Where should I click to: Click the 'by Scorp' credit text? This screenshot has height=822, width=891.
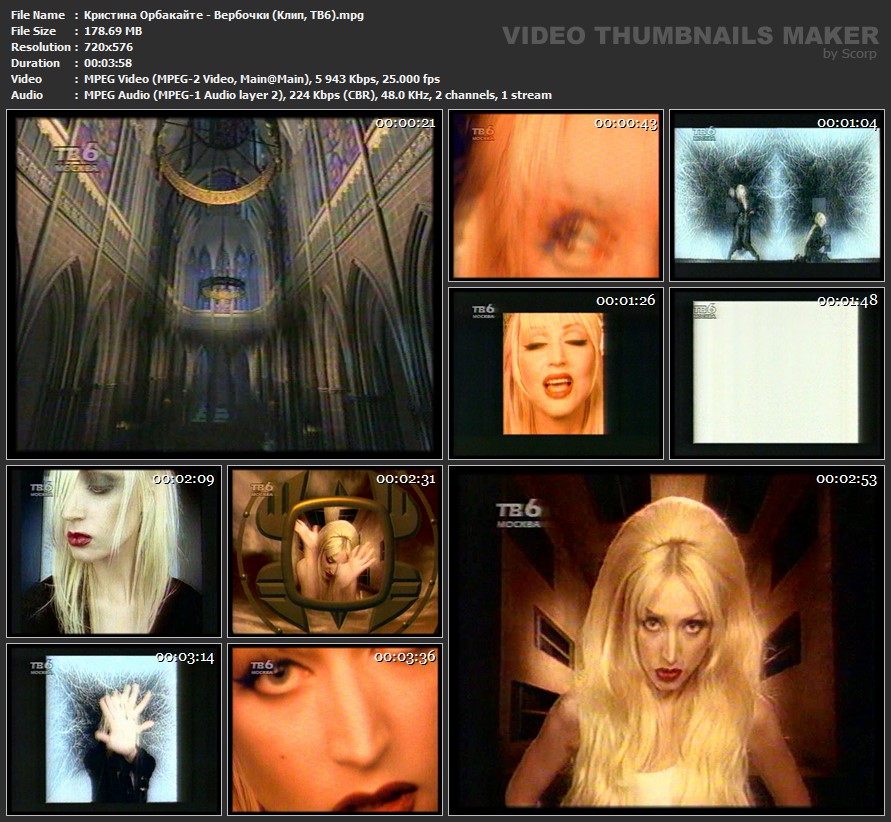(849, 54)
